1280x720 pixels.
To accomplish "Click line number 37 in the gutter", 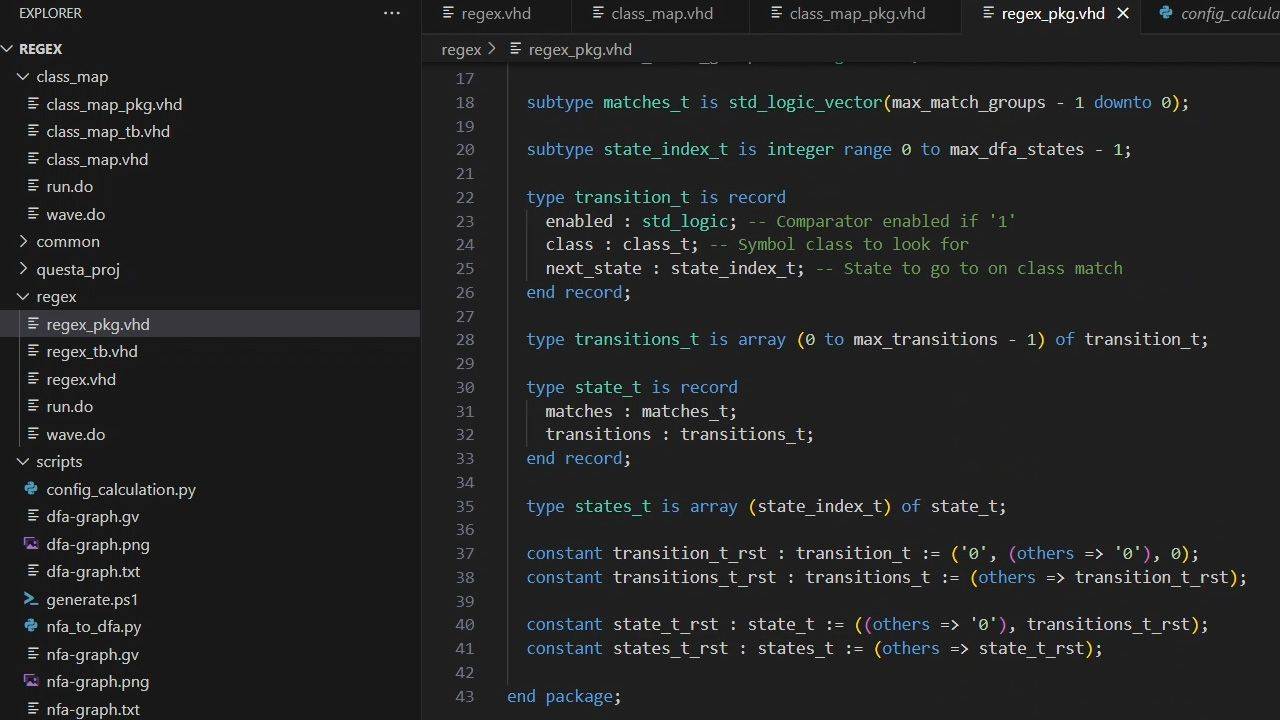I will point(464,553).
